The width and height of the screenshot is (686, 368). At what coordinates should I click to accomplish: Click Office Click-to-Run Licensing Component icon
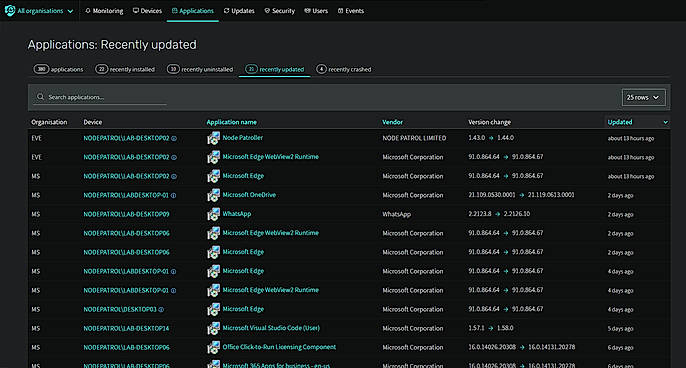[x=214, y=347]
